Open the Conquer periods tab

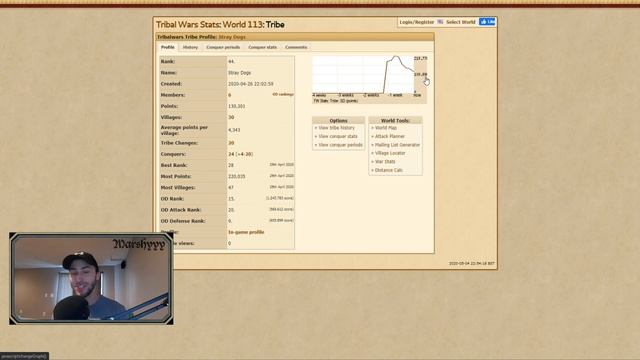(223, 47)
